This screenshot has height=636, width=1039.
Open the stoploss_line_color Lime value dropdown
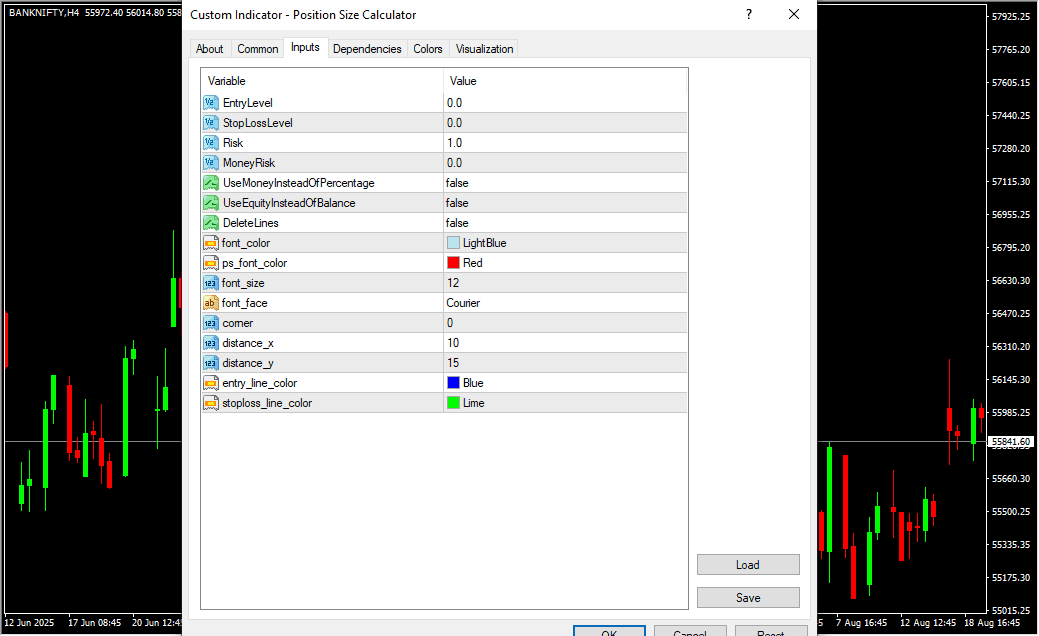tap(565, 403)
